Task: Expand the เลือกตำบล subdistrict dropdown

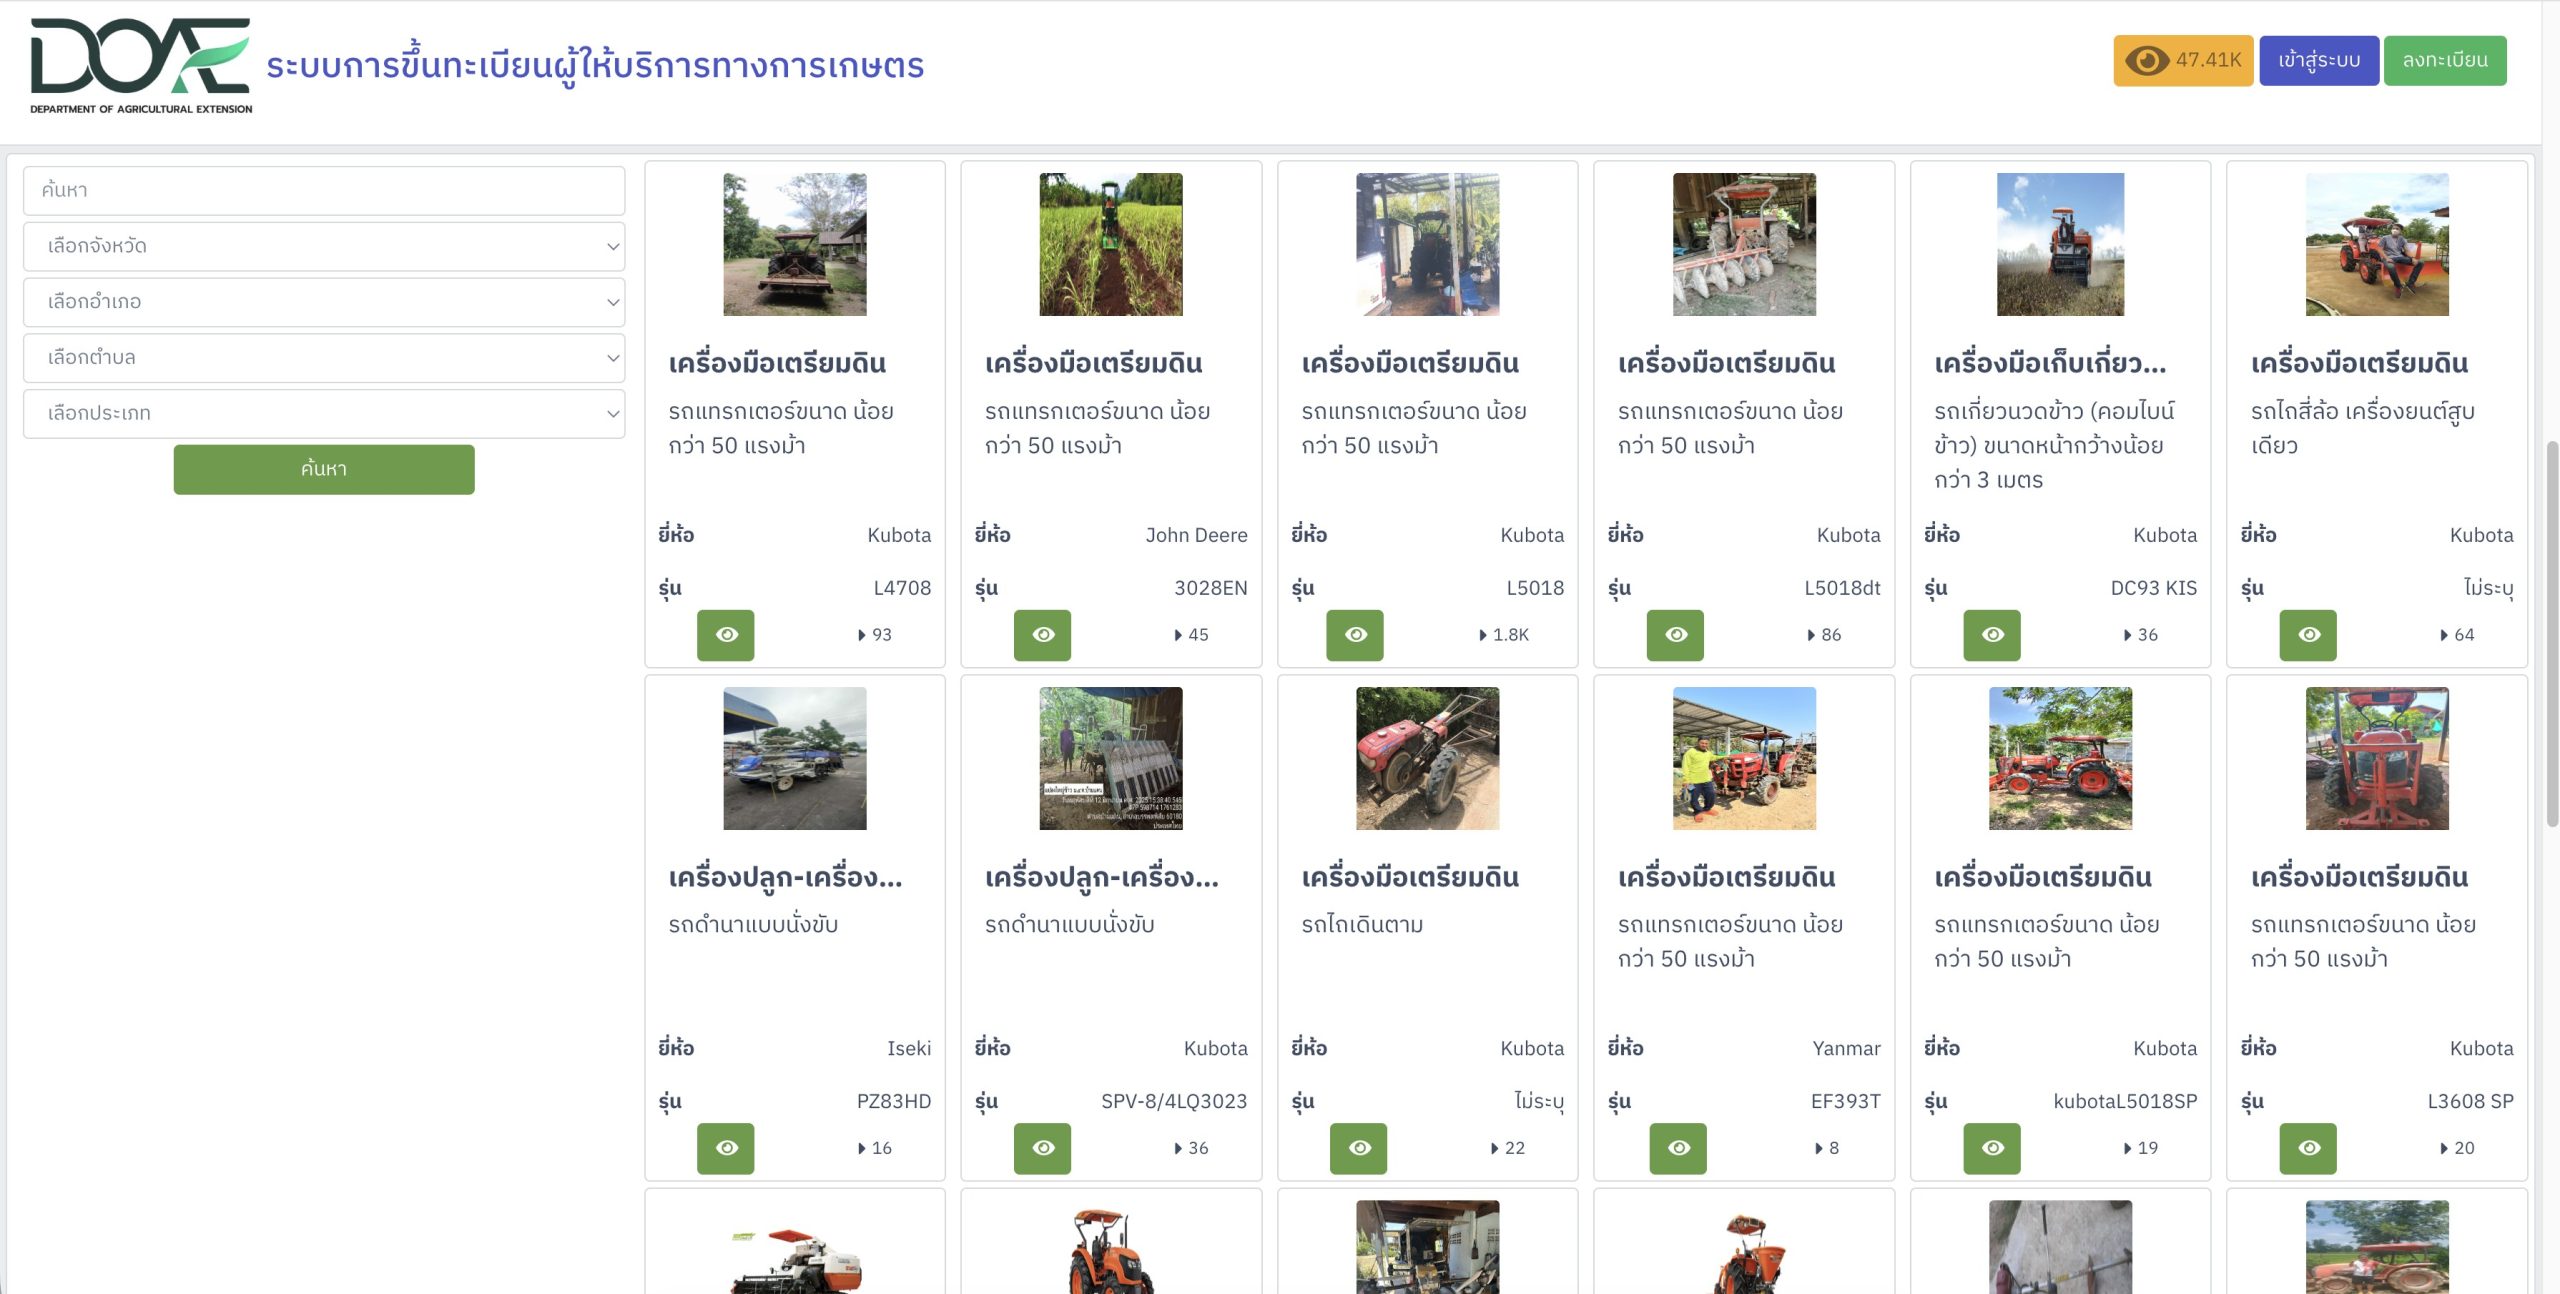Action: (324, 357)
